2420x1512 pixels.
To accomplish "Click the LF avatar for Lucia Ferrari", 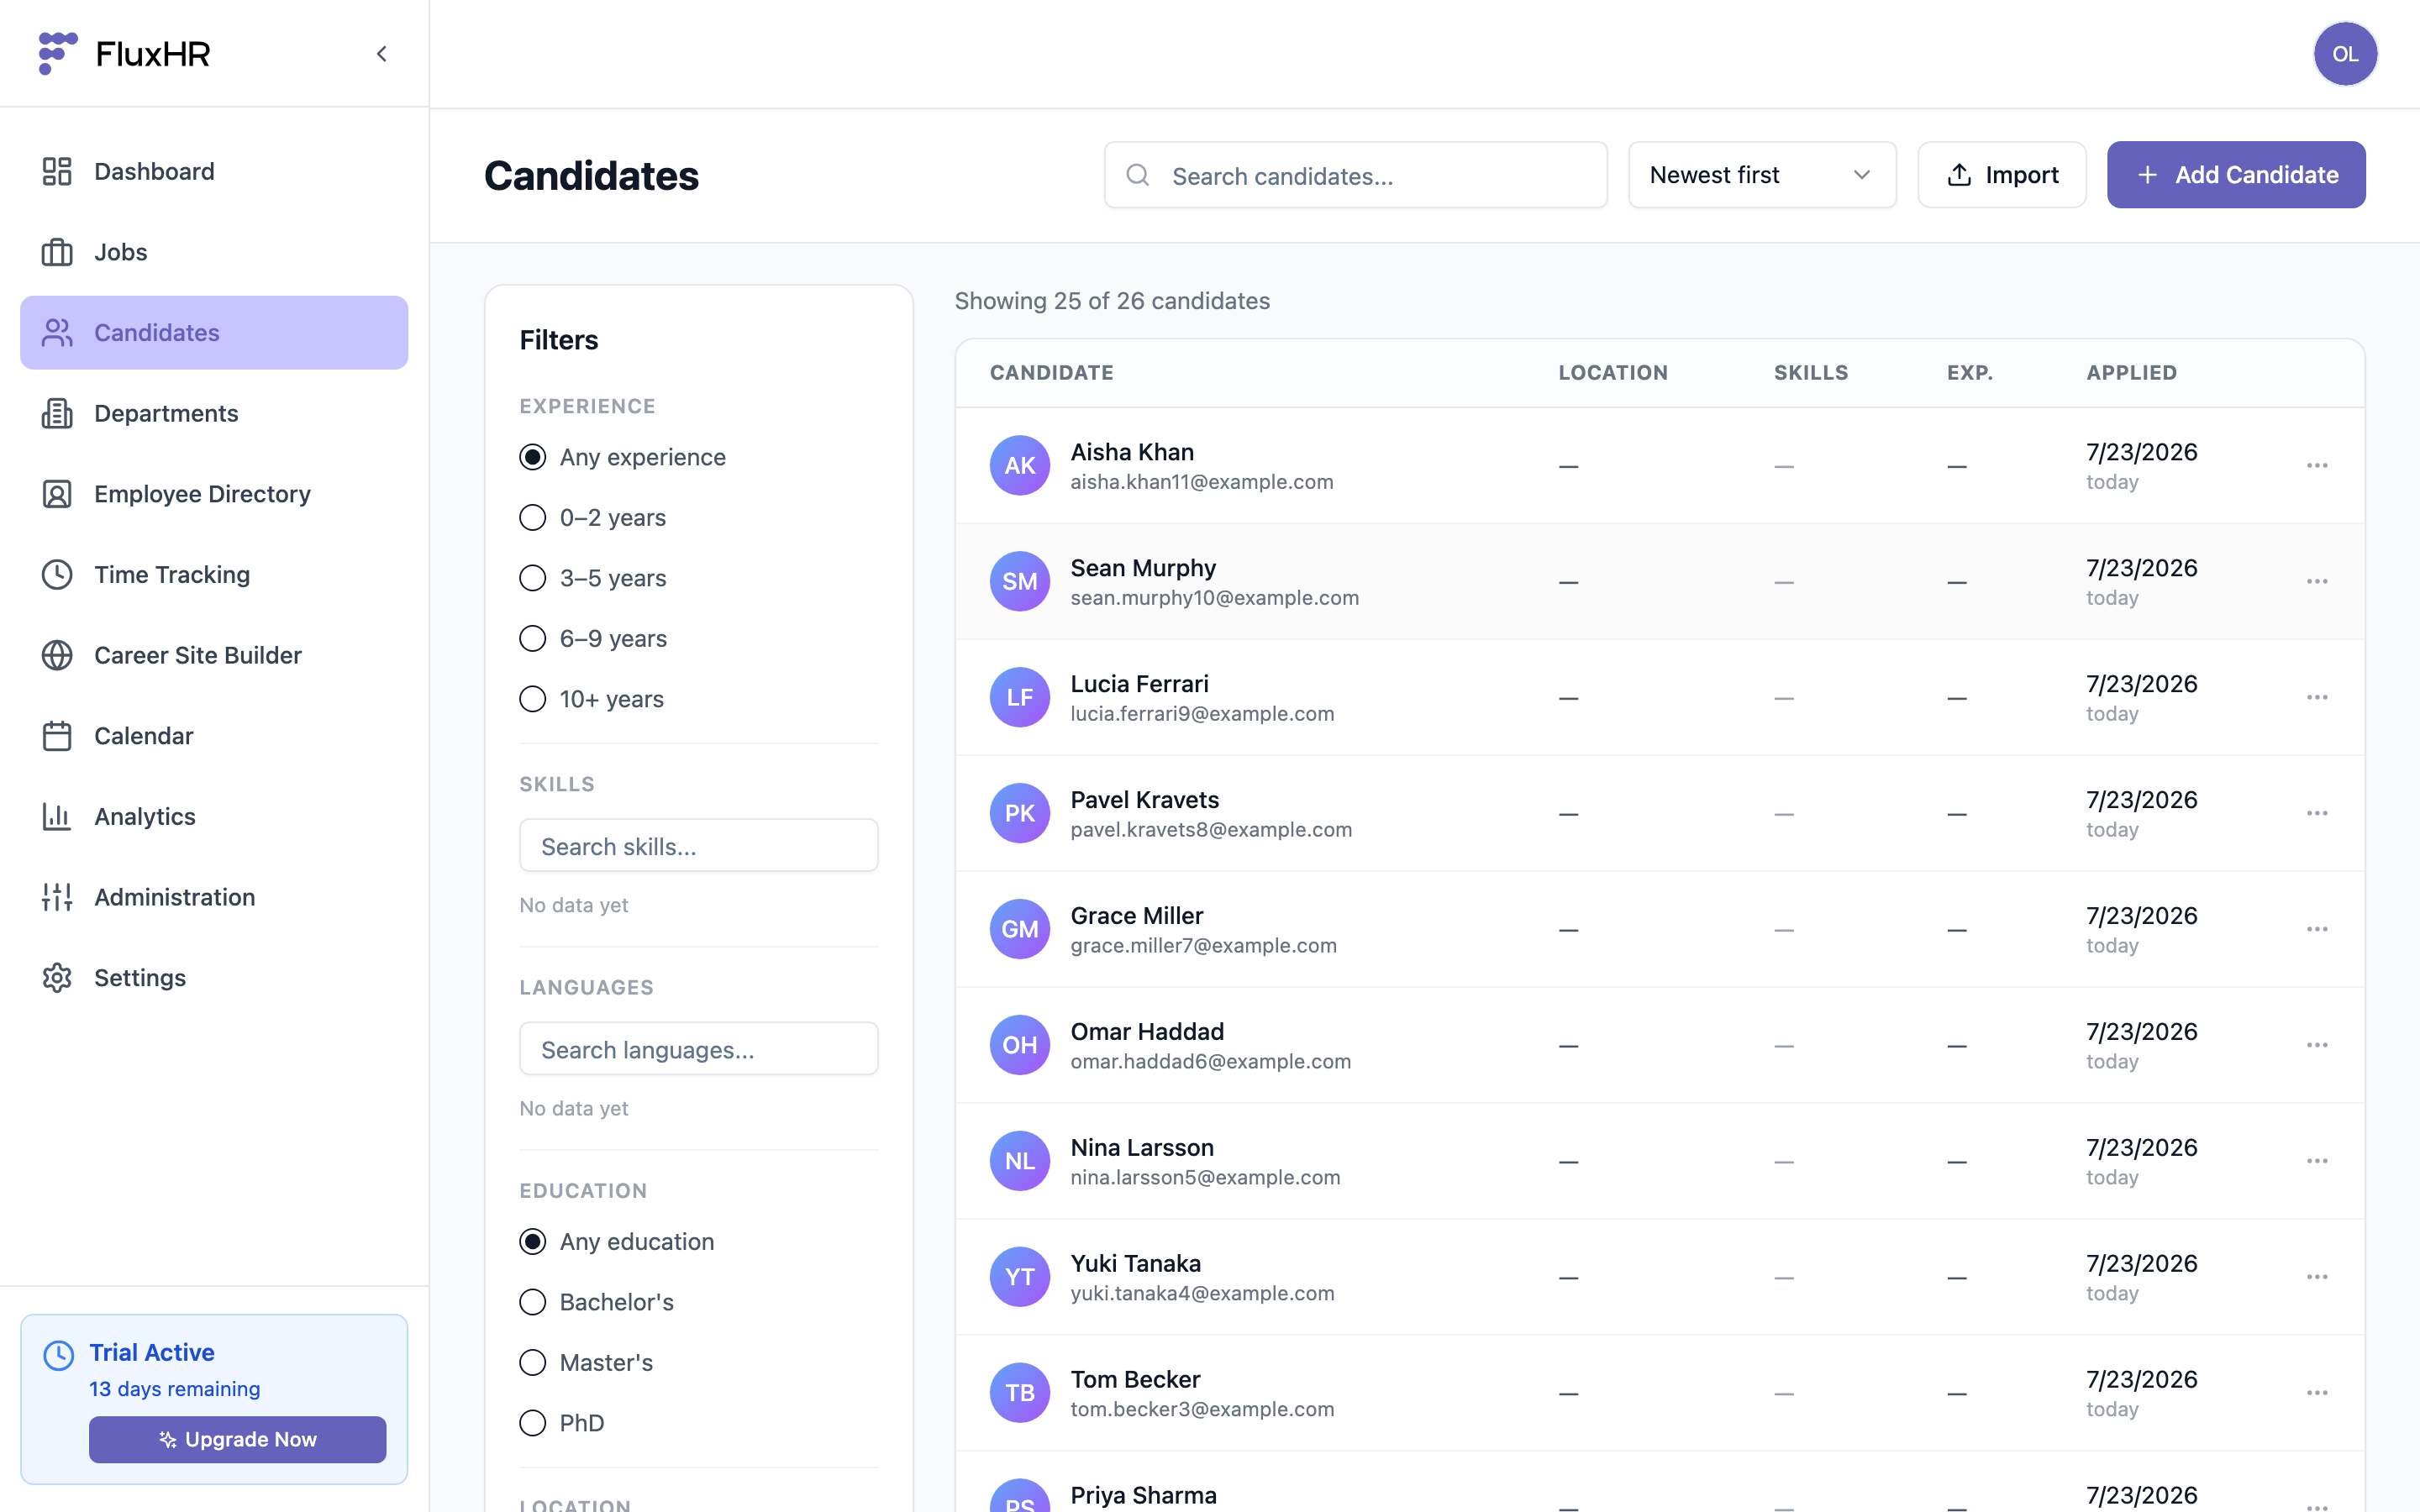I will click(x=1020, y=697).
